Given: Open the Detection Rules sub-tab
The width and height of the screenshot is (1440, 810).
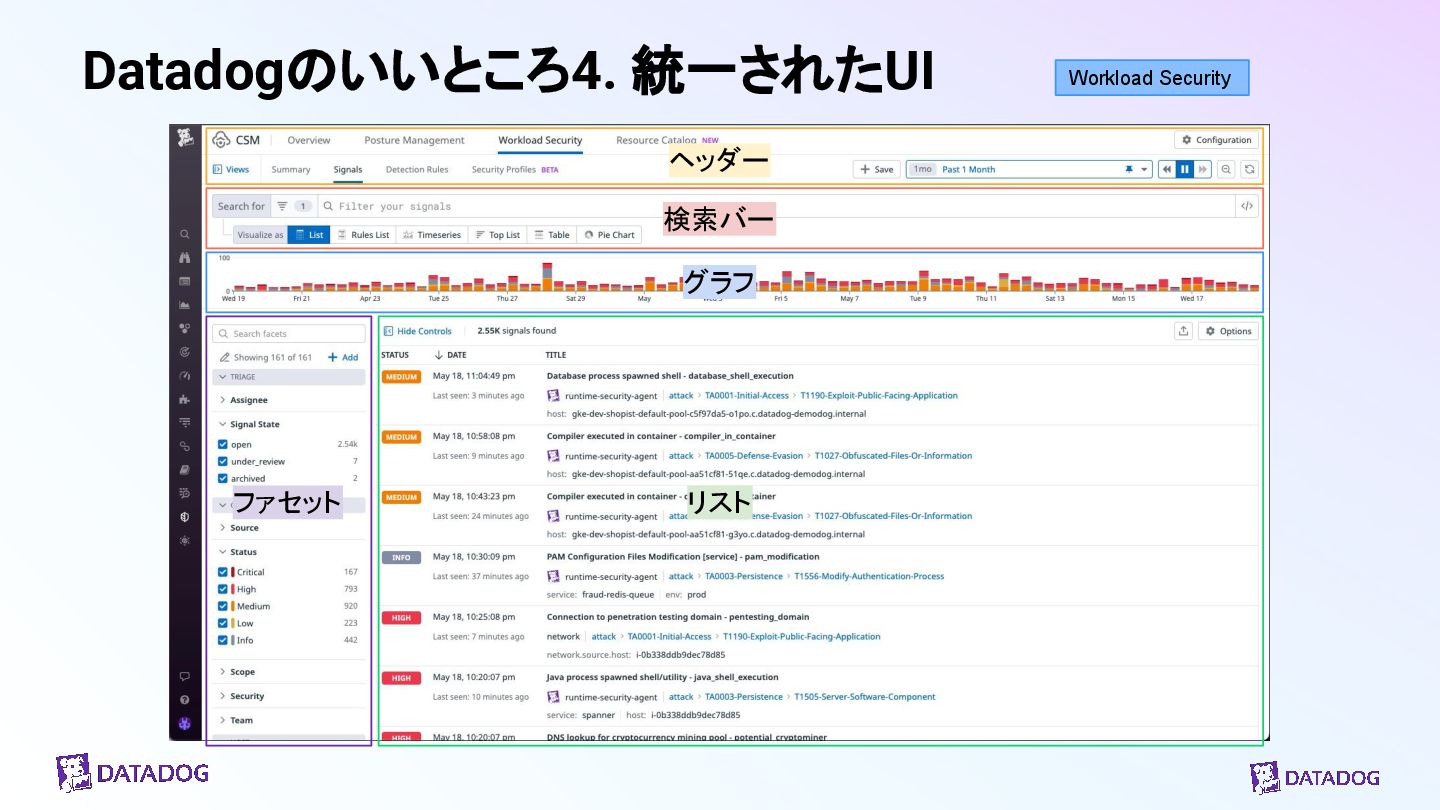Looking at the screenshot, I should tap(417, 169).
